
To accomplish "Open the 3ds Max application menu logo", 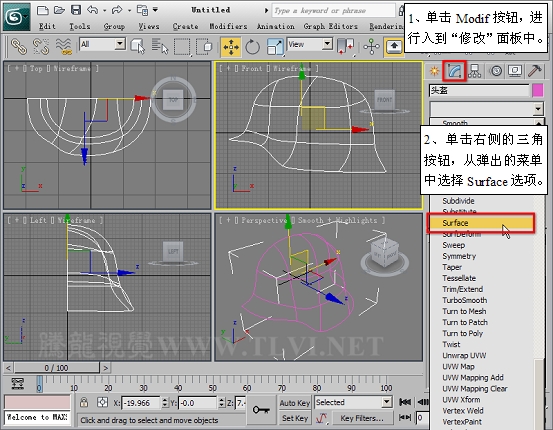I will click(16, 17).
